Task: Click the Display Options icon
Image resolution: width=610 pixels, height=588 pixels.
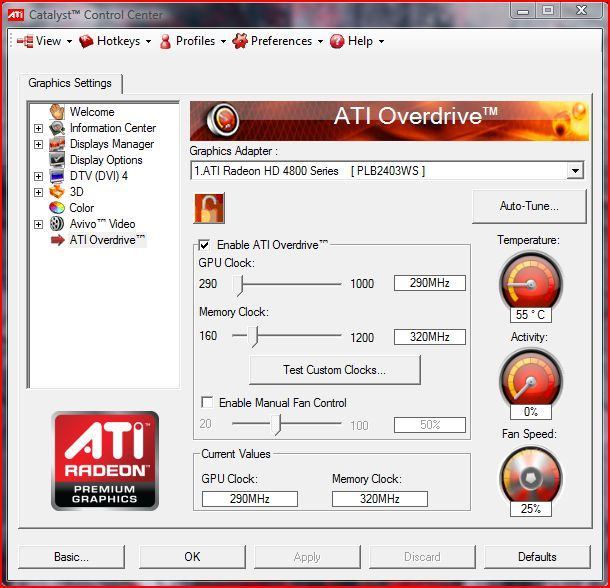Action: 57,160
